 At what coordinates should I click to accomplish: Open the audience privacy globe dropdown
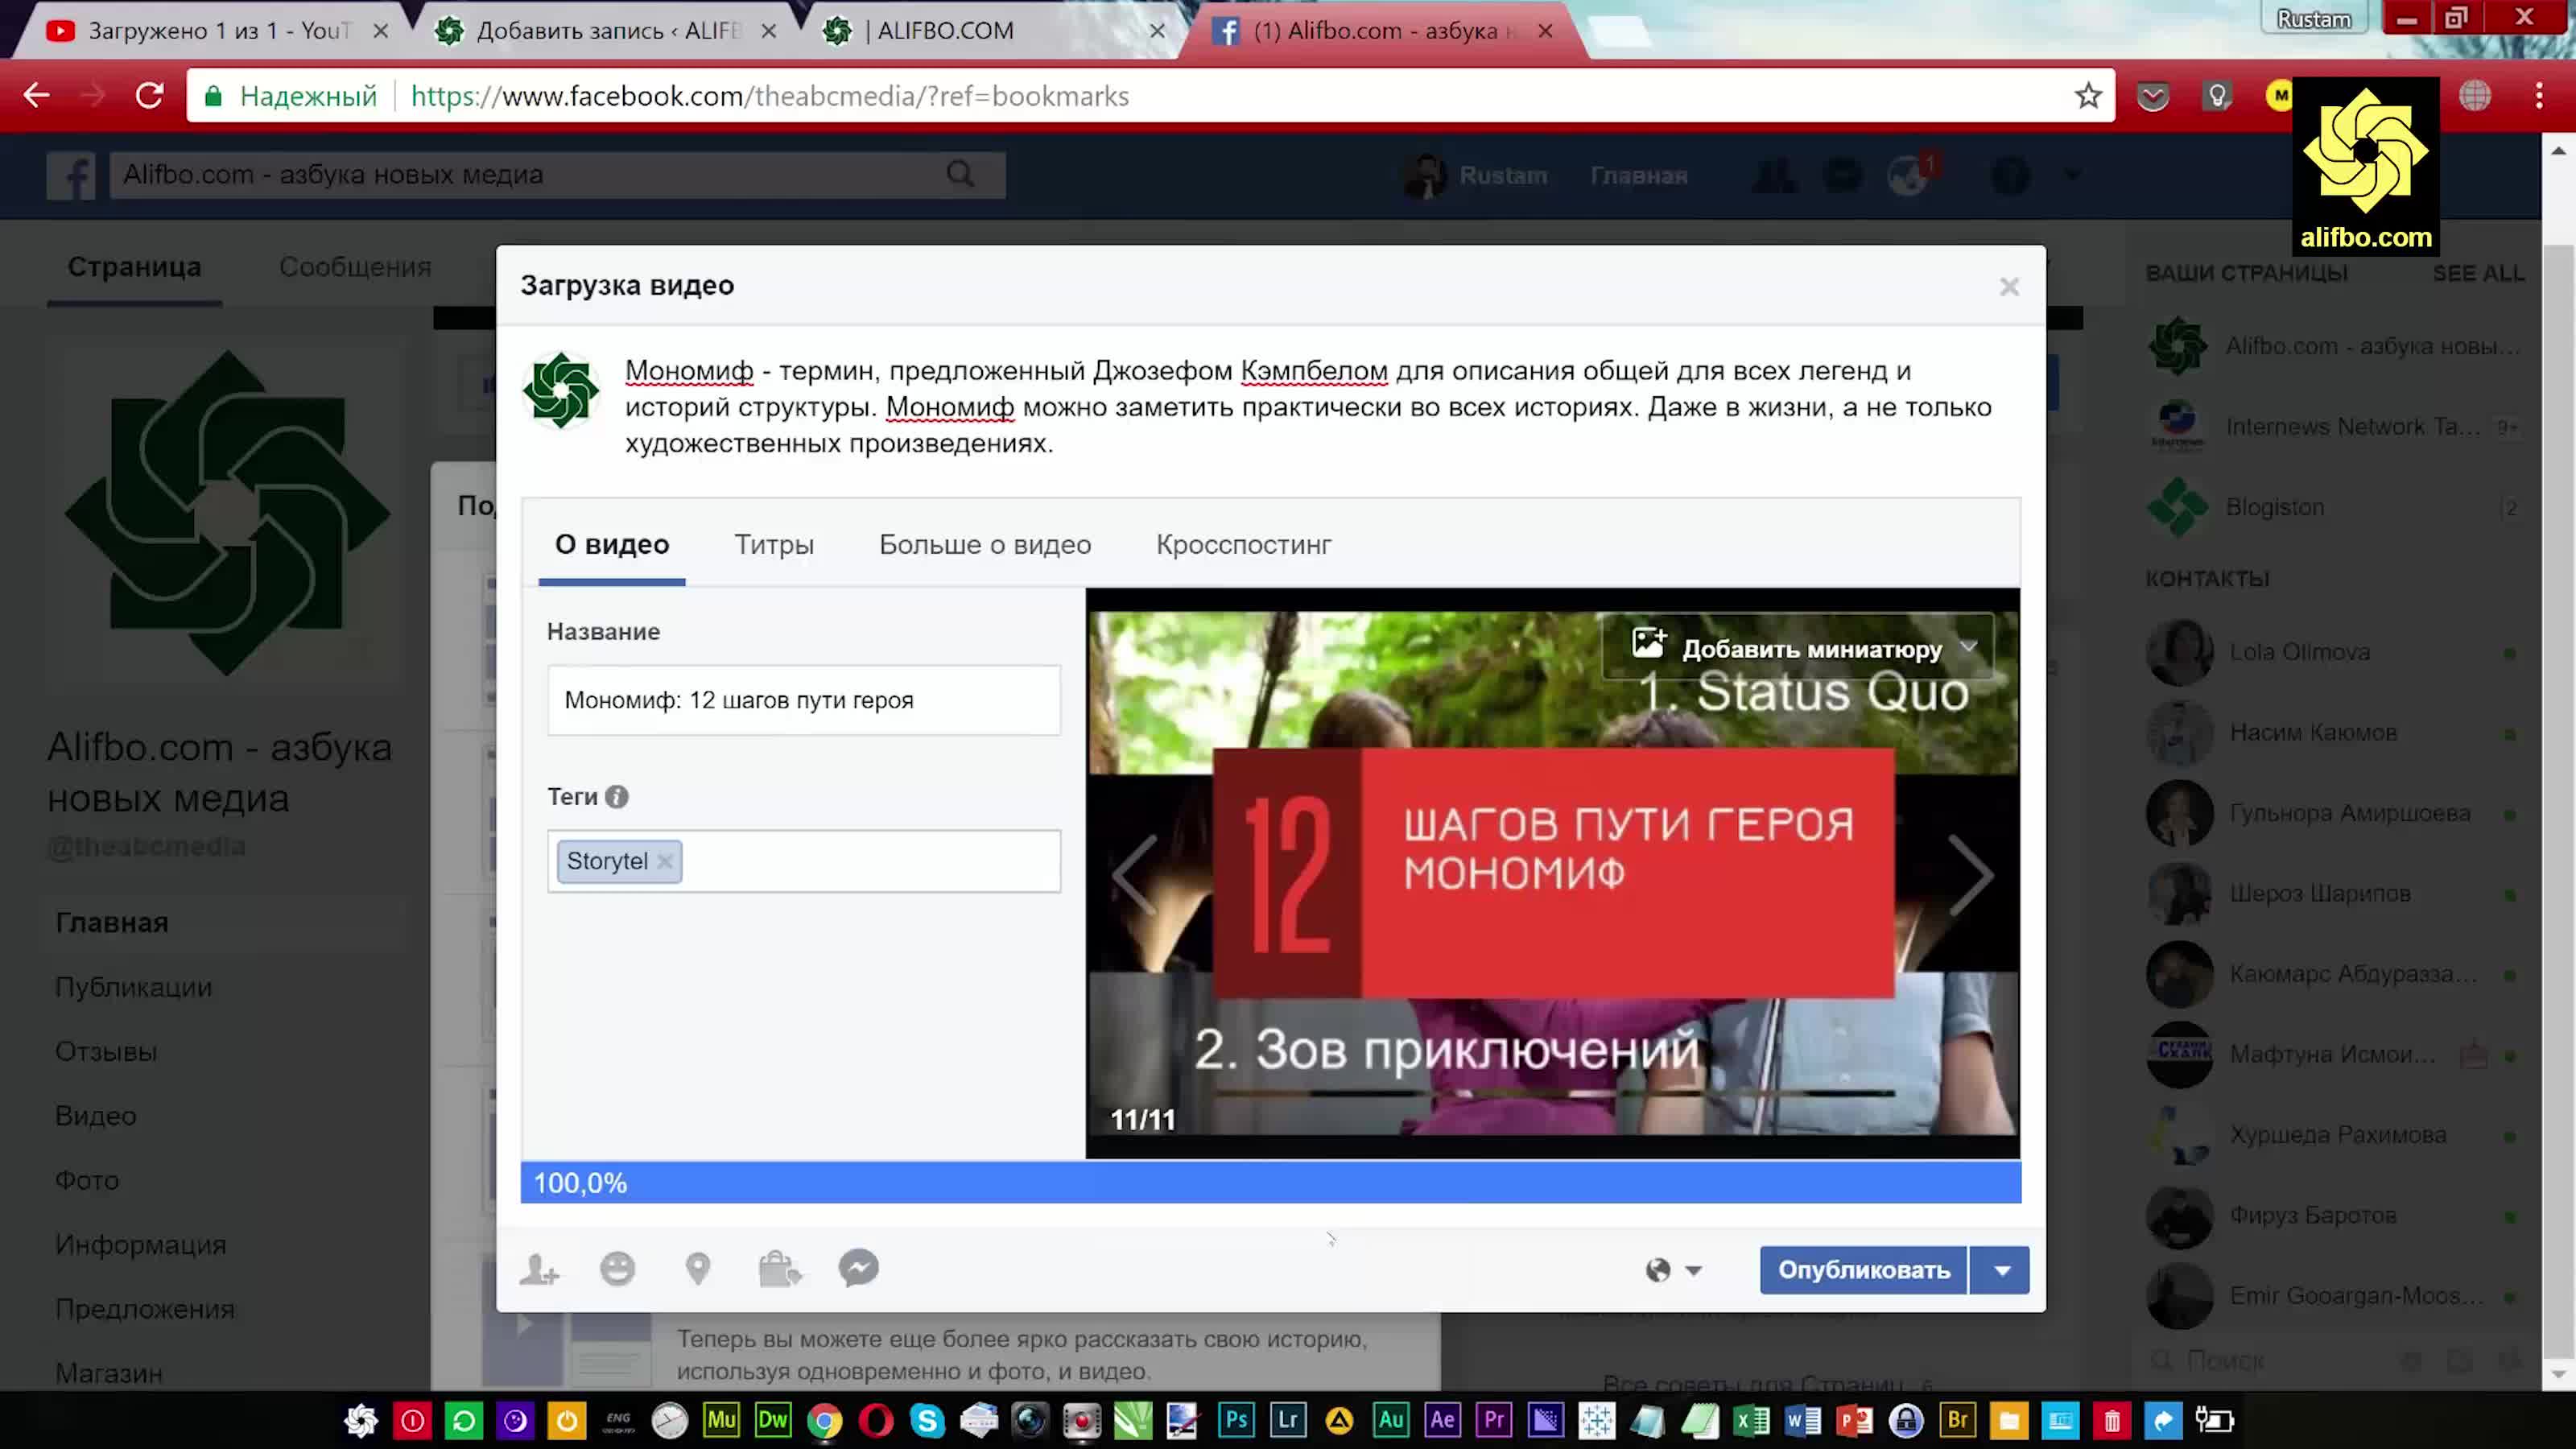pos(1673,1270)
